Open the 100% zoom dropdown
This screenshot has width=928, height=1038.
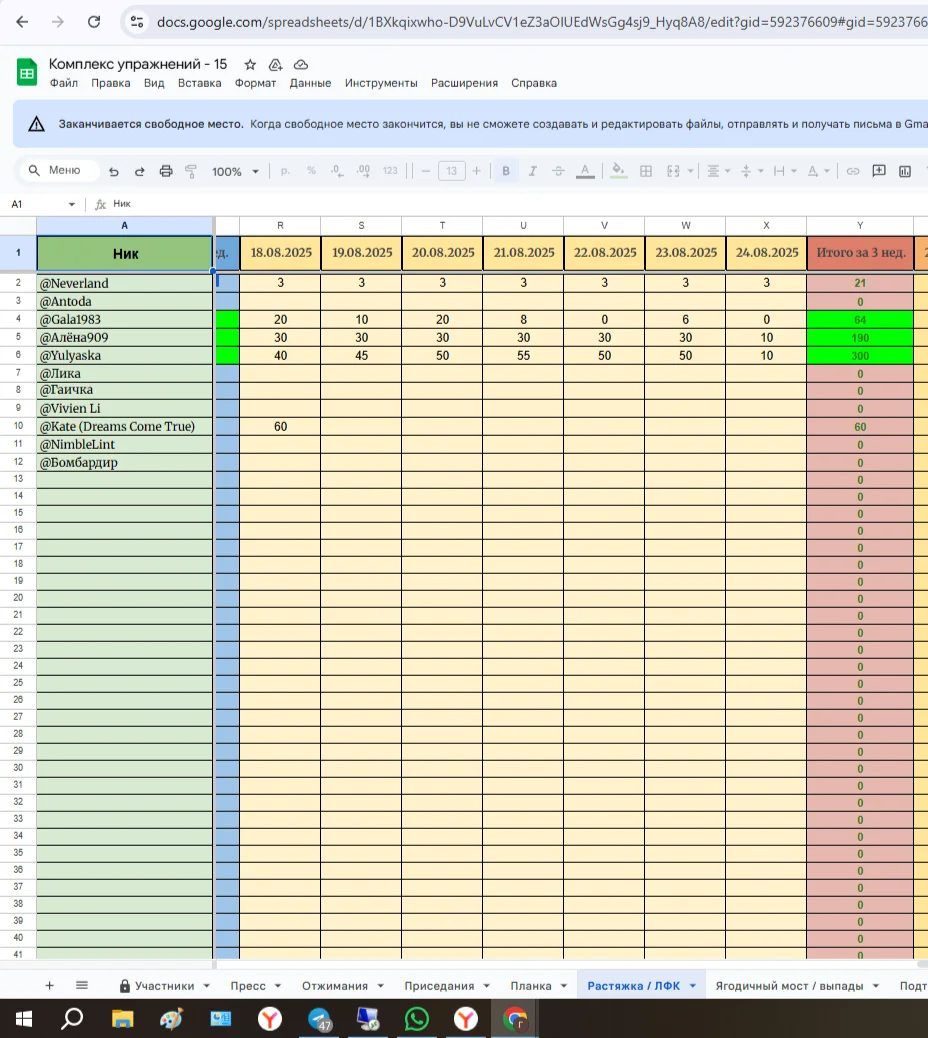click(x=235, y=171)
